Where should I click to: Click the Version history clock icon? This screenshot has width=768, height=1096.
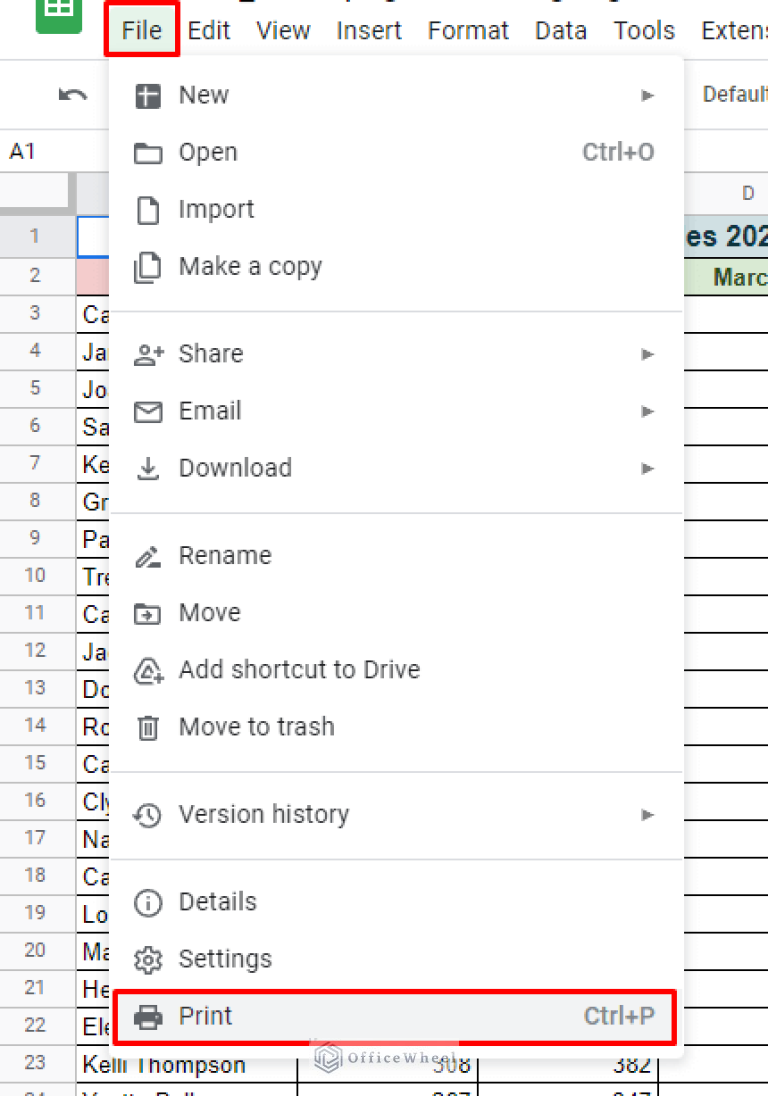tap(148, 815)
